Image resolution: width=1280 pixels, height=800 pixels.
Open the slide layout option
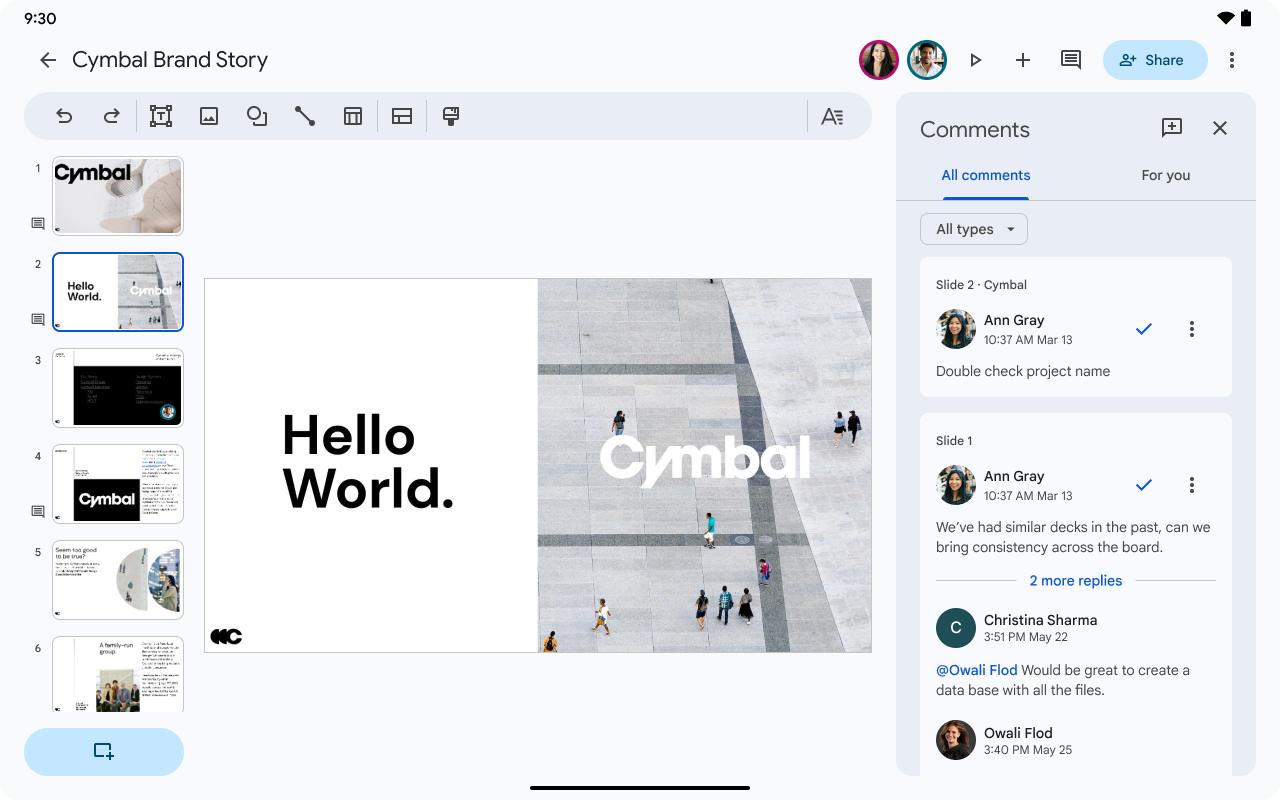[402, 116]
